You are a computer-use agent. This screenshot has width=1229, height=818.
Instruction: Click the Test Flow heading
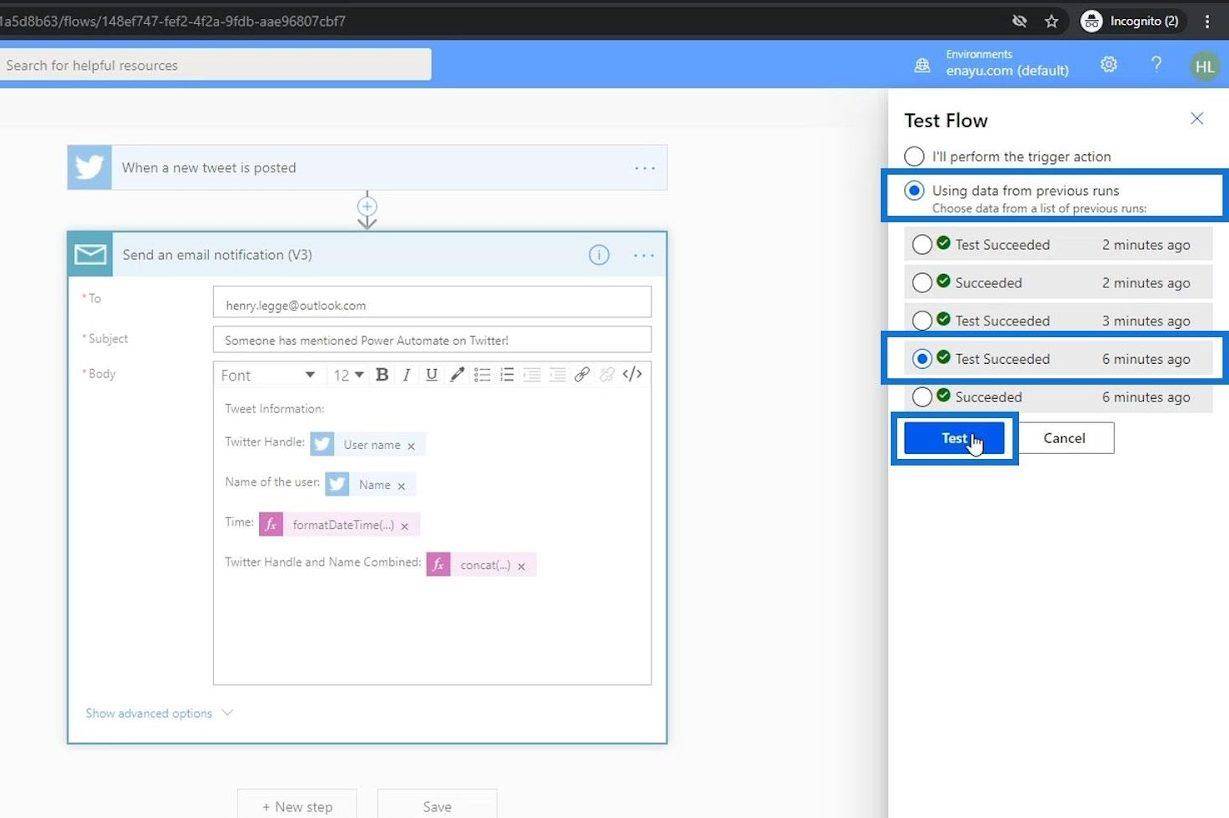[946, 121]
